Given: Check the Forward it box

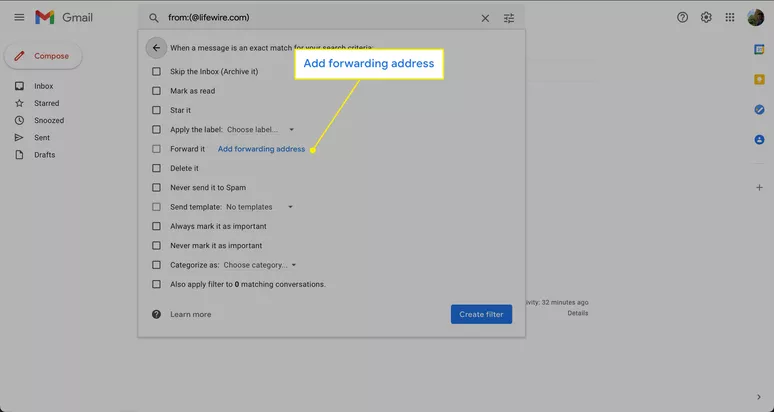Looking at the screenshot, I should click(x=156, y=149).
